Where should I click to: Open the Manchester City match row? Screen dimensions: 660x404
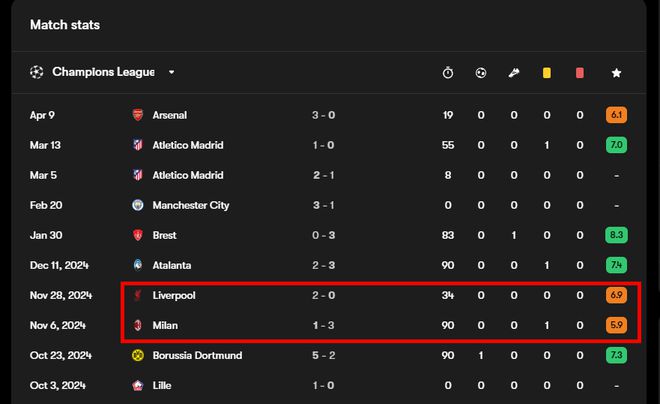tap(329, 205)
